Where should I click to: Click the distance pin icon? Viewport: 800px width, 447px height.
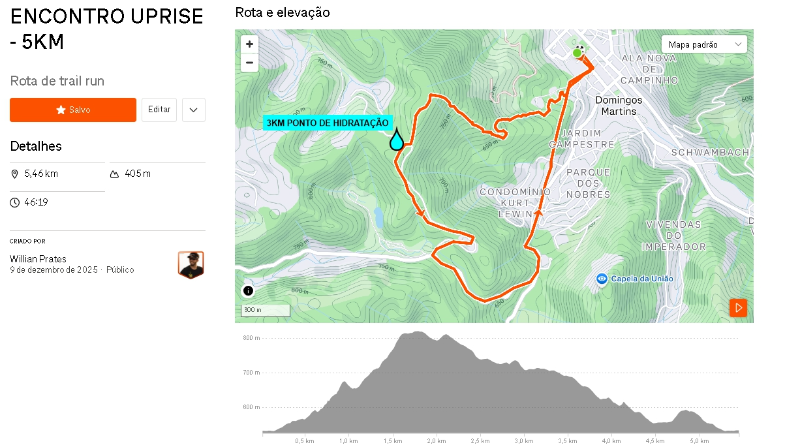pos(15,174)
